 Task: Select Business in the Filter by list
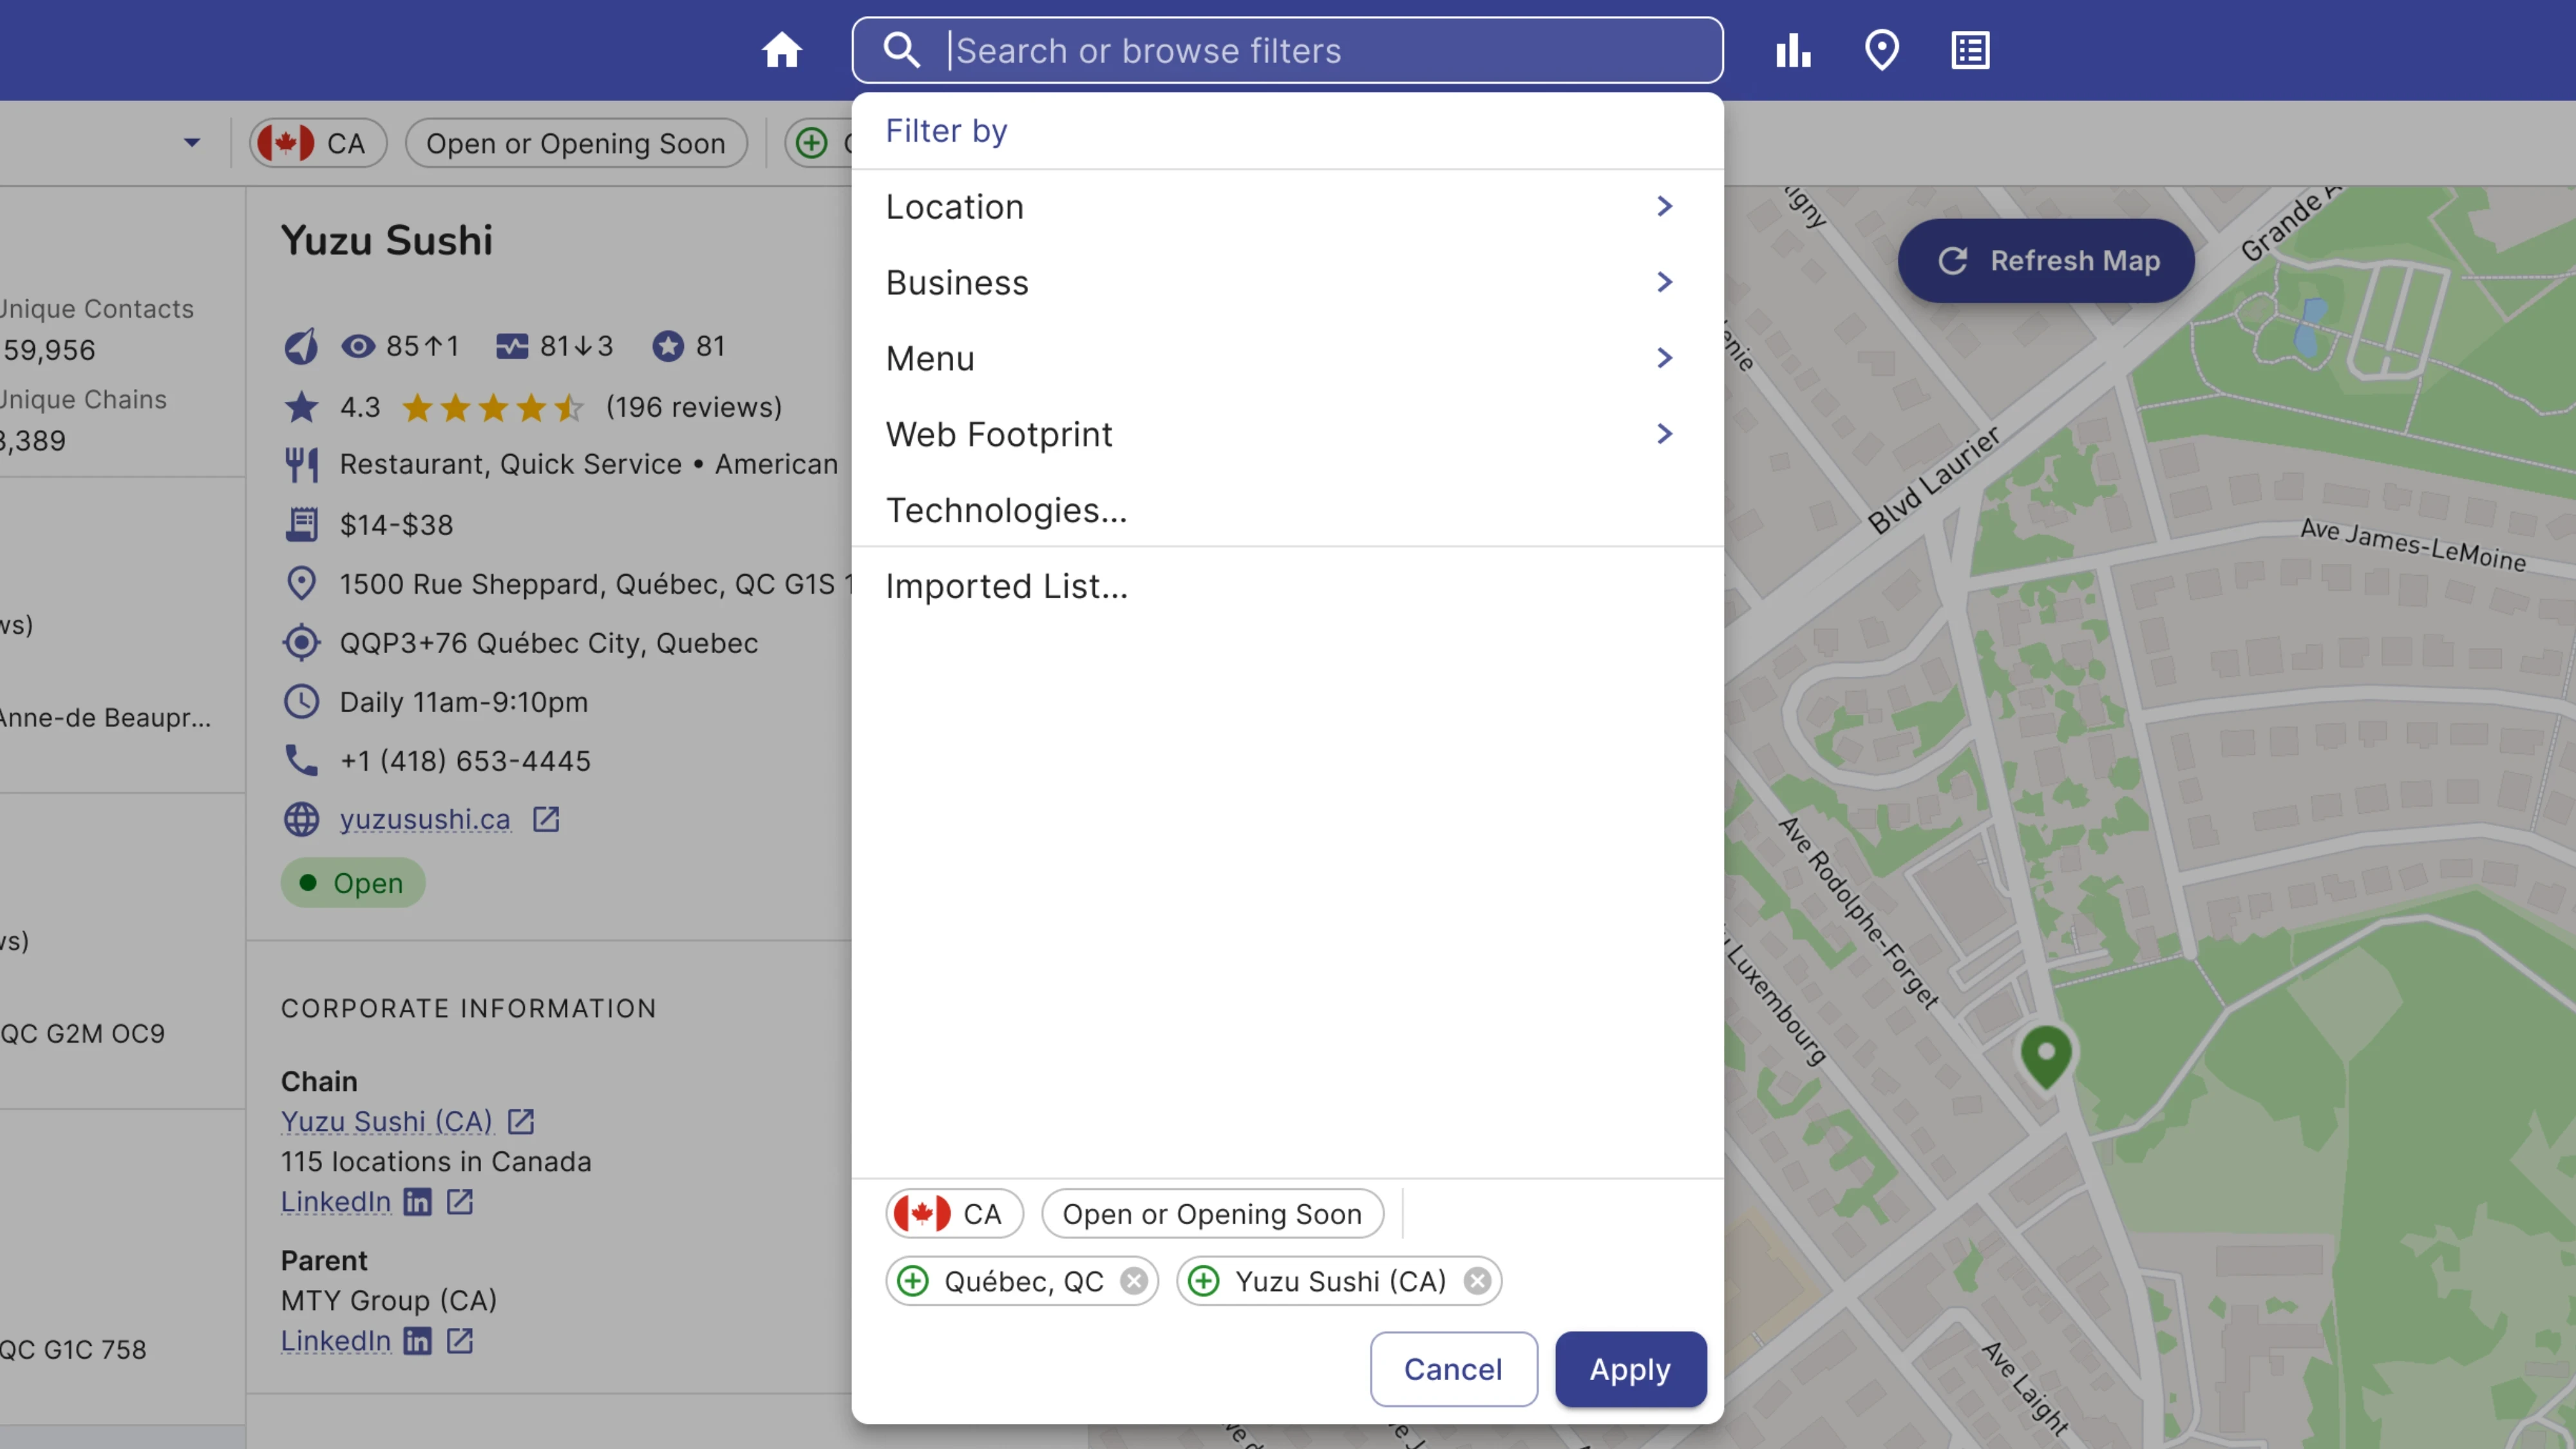click(x=1287, y=282)
